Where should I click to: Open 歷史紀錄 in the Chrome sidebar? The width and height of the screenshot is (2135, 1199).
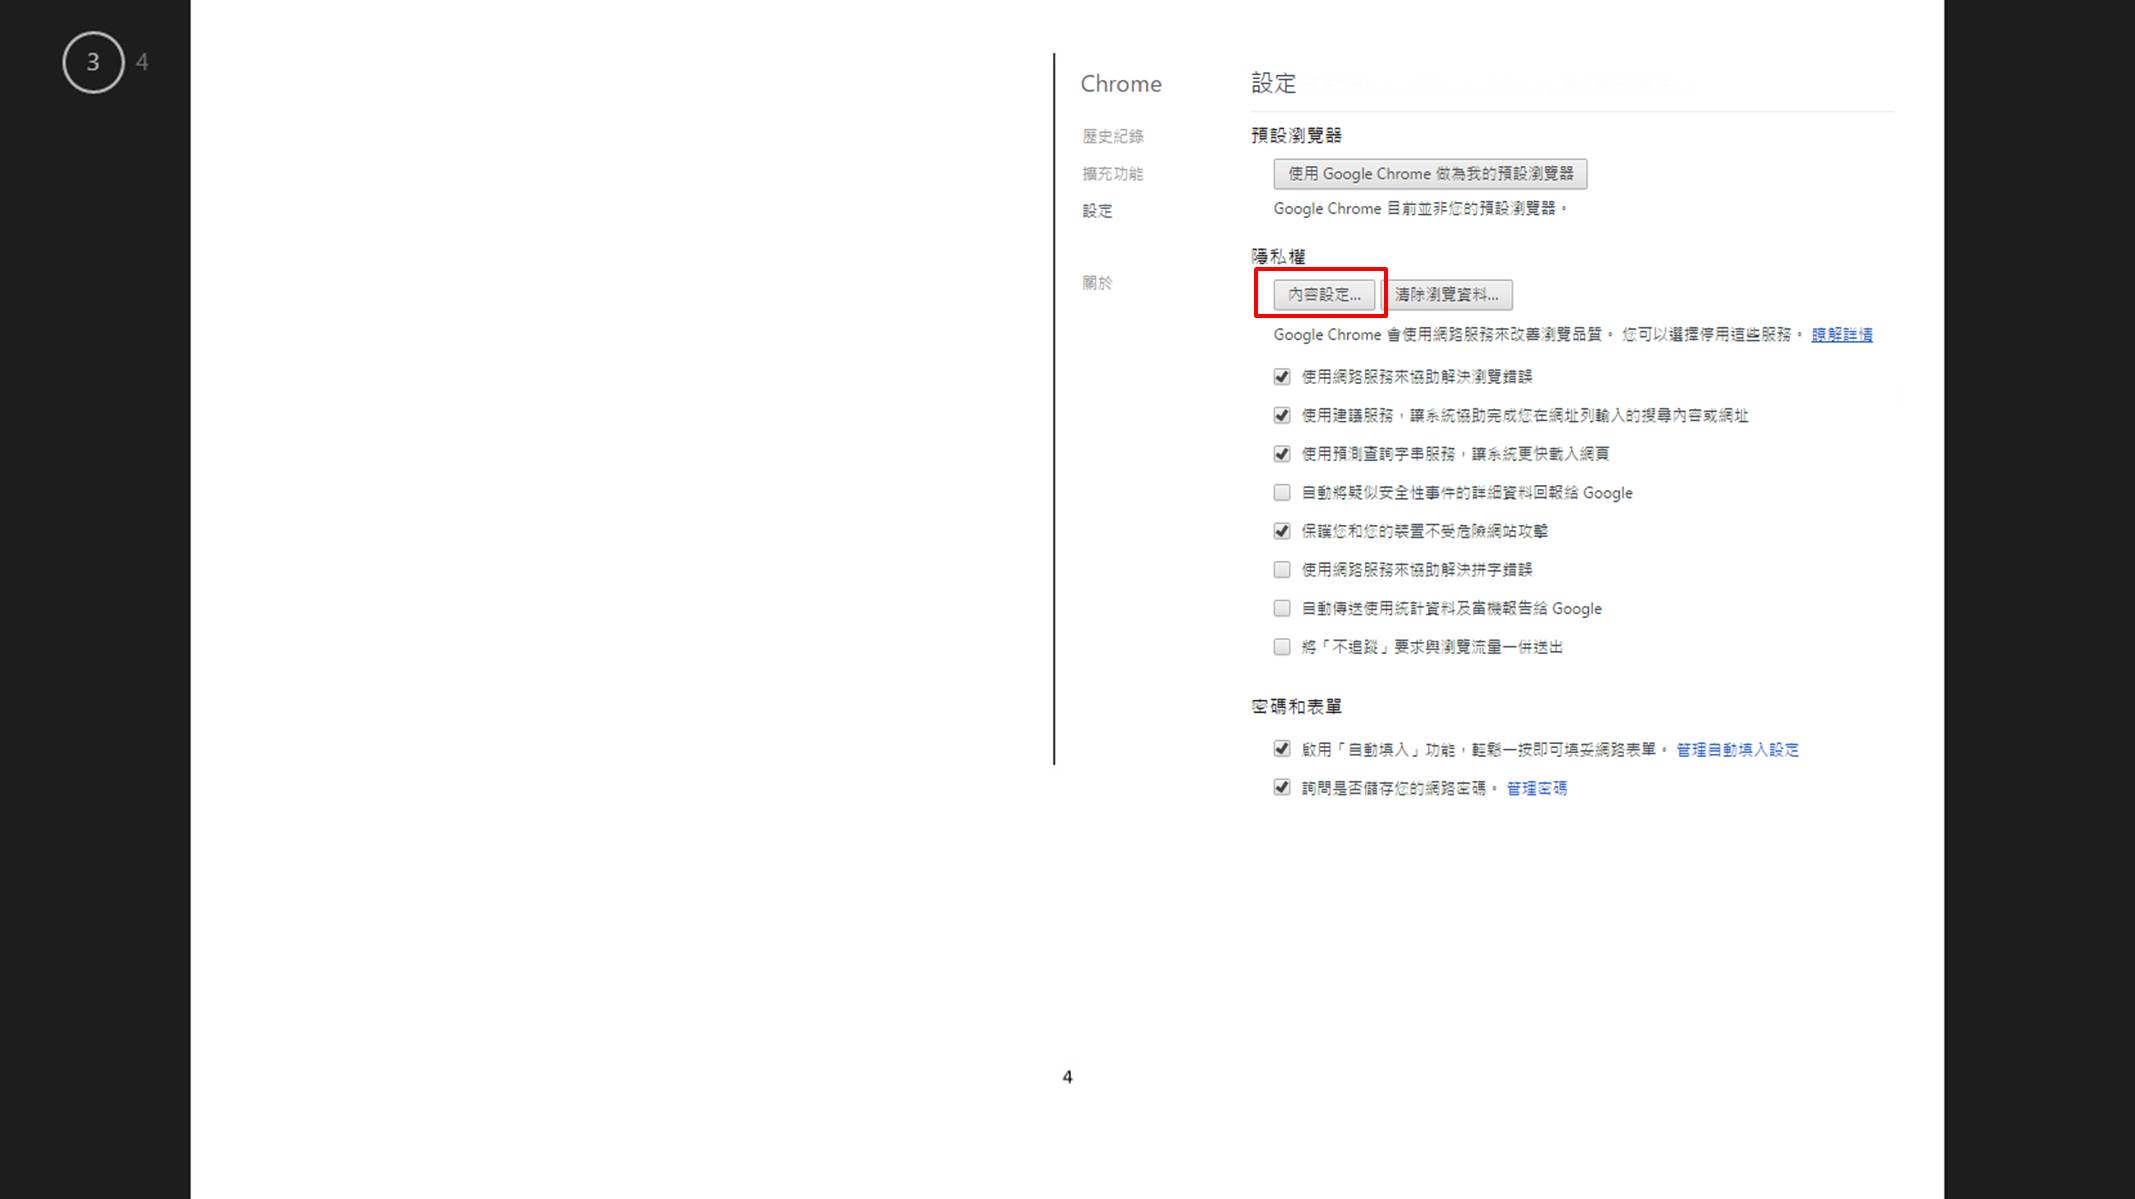coord(1112,136)
